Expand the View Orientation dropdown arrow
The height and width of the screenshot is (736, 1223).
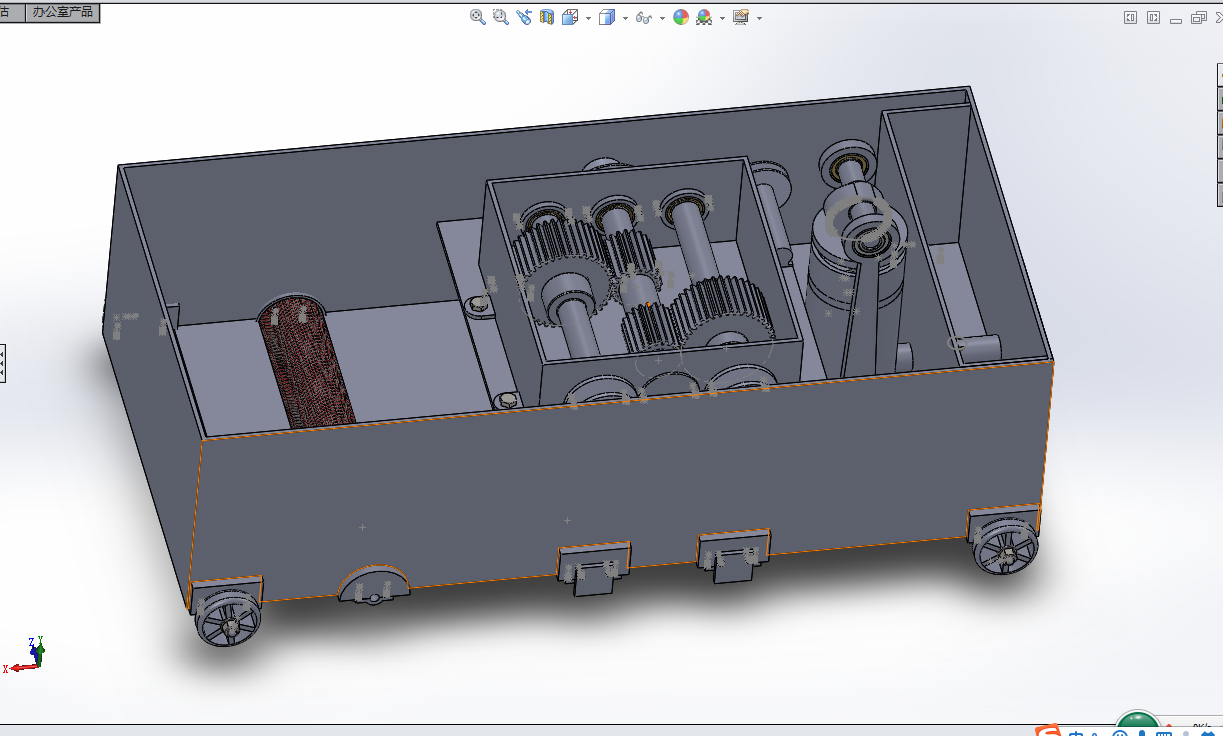coord(588,18)
